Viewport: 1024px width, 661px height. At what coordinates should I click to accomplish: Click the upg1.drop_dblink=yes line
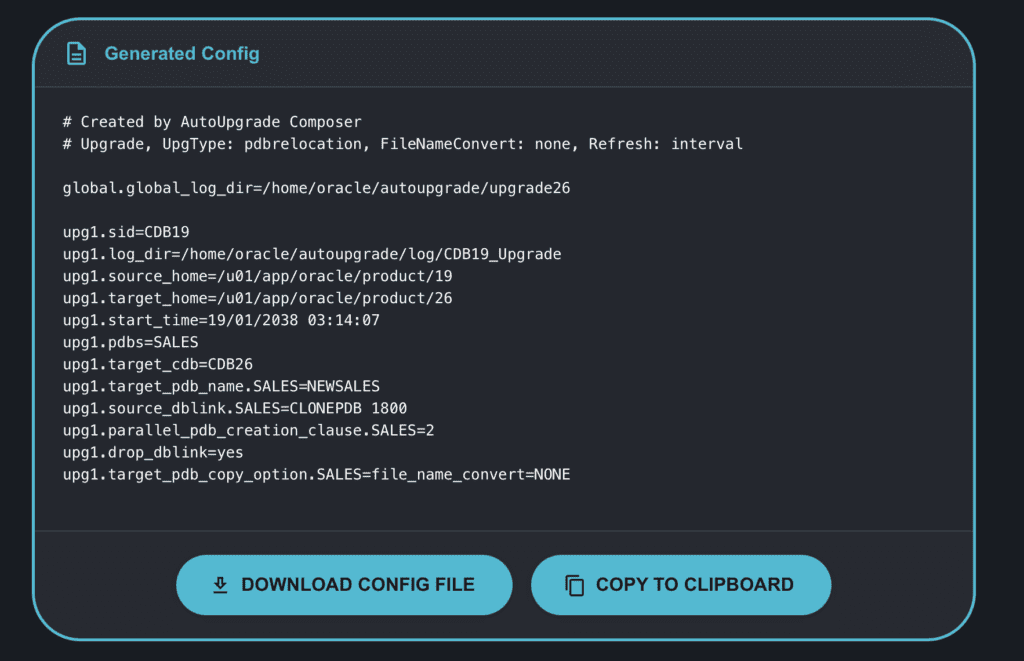[153, 452]
